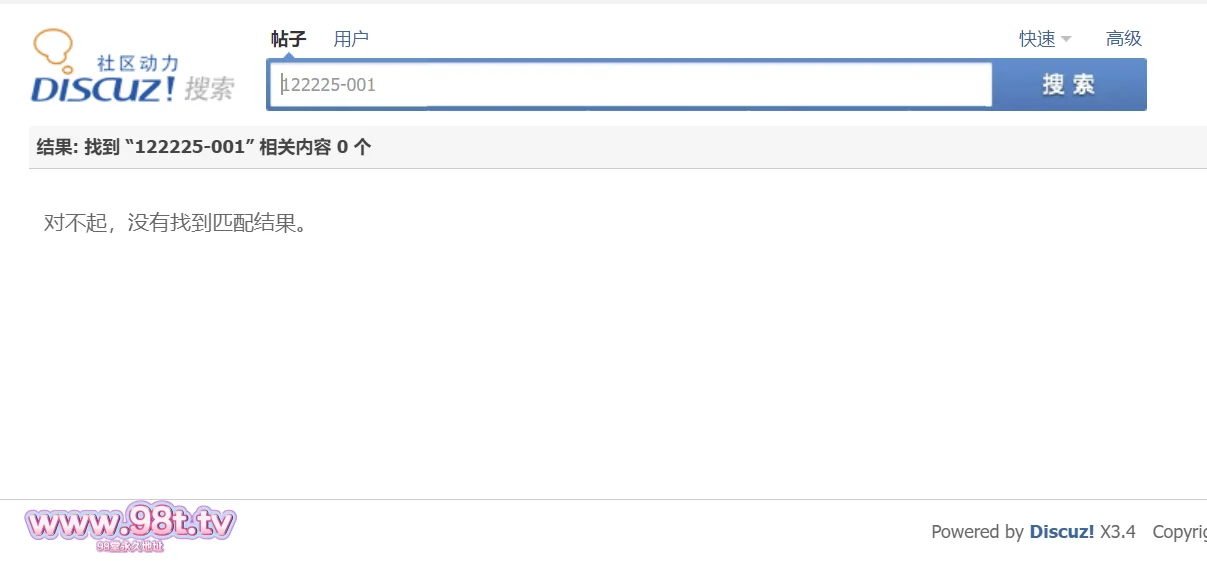This screenshot has width=1207, height=561.
Task: Click the quoted "122225-001" term in results header
Action: tap(189, 147)
